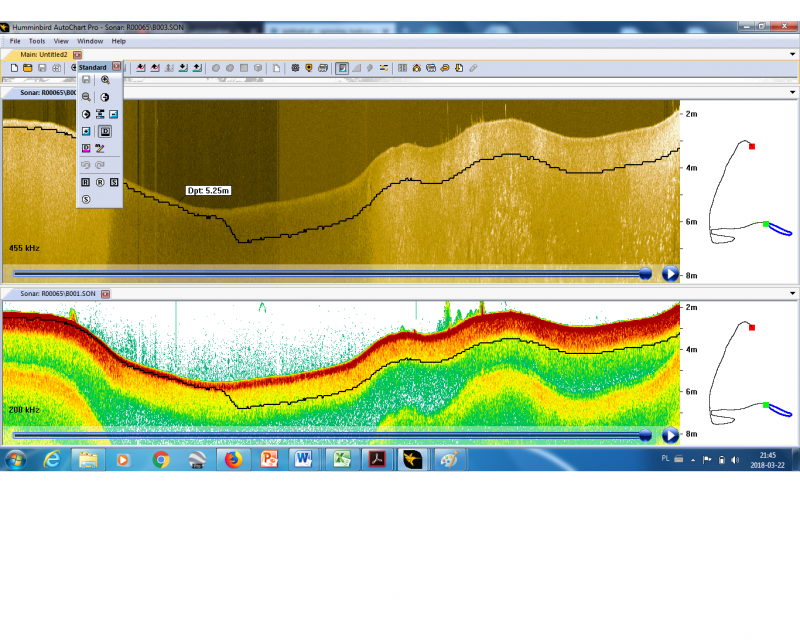Image resolution: width=800 pixels, height=640 pixels.
Task: Click the circled R icon in Standard palette
Action: pyautogui.click(x=100, y=182)
